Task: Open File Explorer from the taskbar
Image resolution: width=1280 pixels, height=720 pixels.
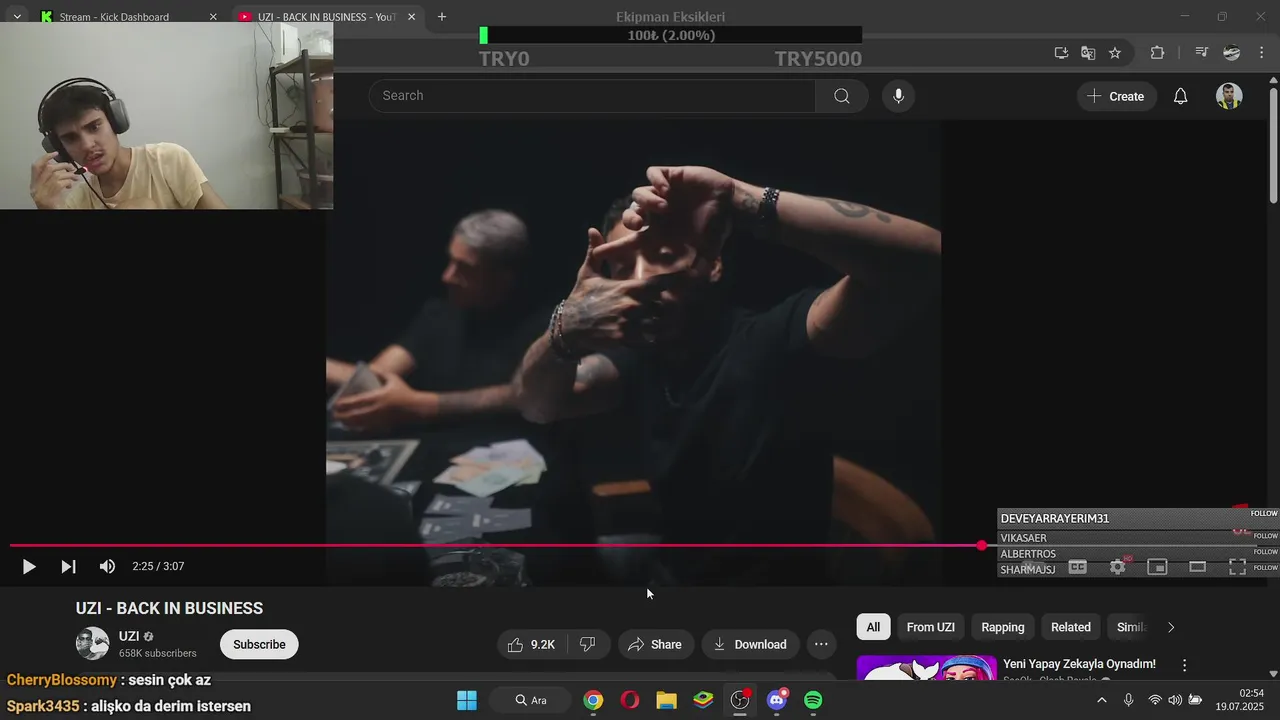Action: (x=667, y=700)
